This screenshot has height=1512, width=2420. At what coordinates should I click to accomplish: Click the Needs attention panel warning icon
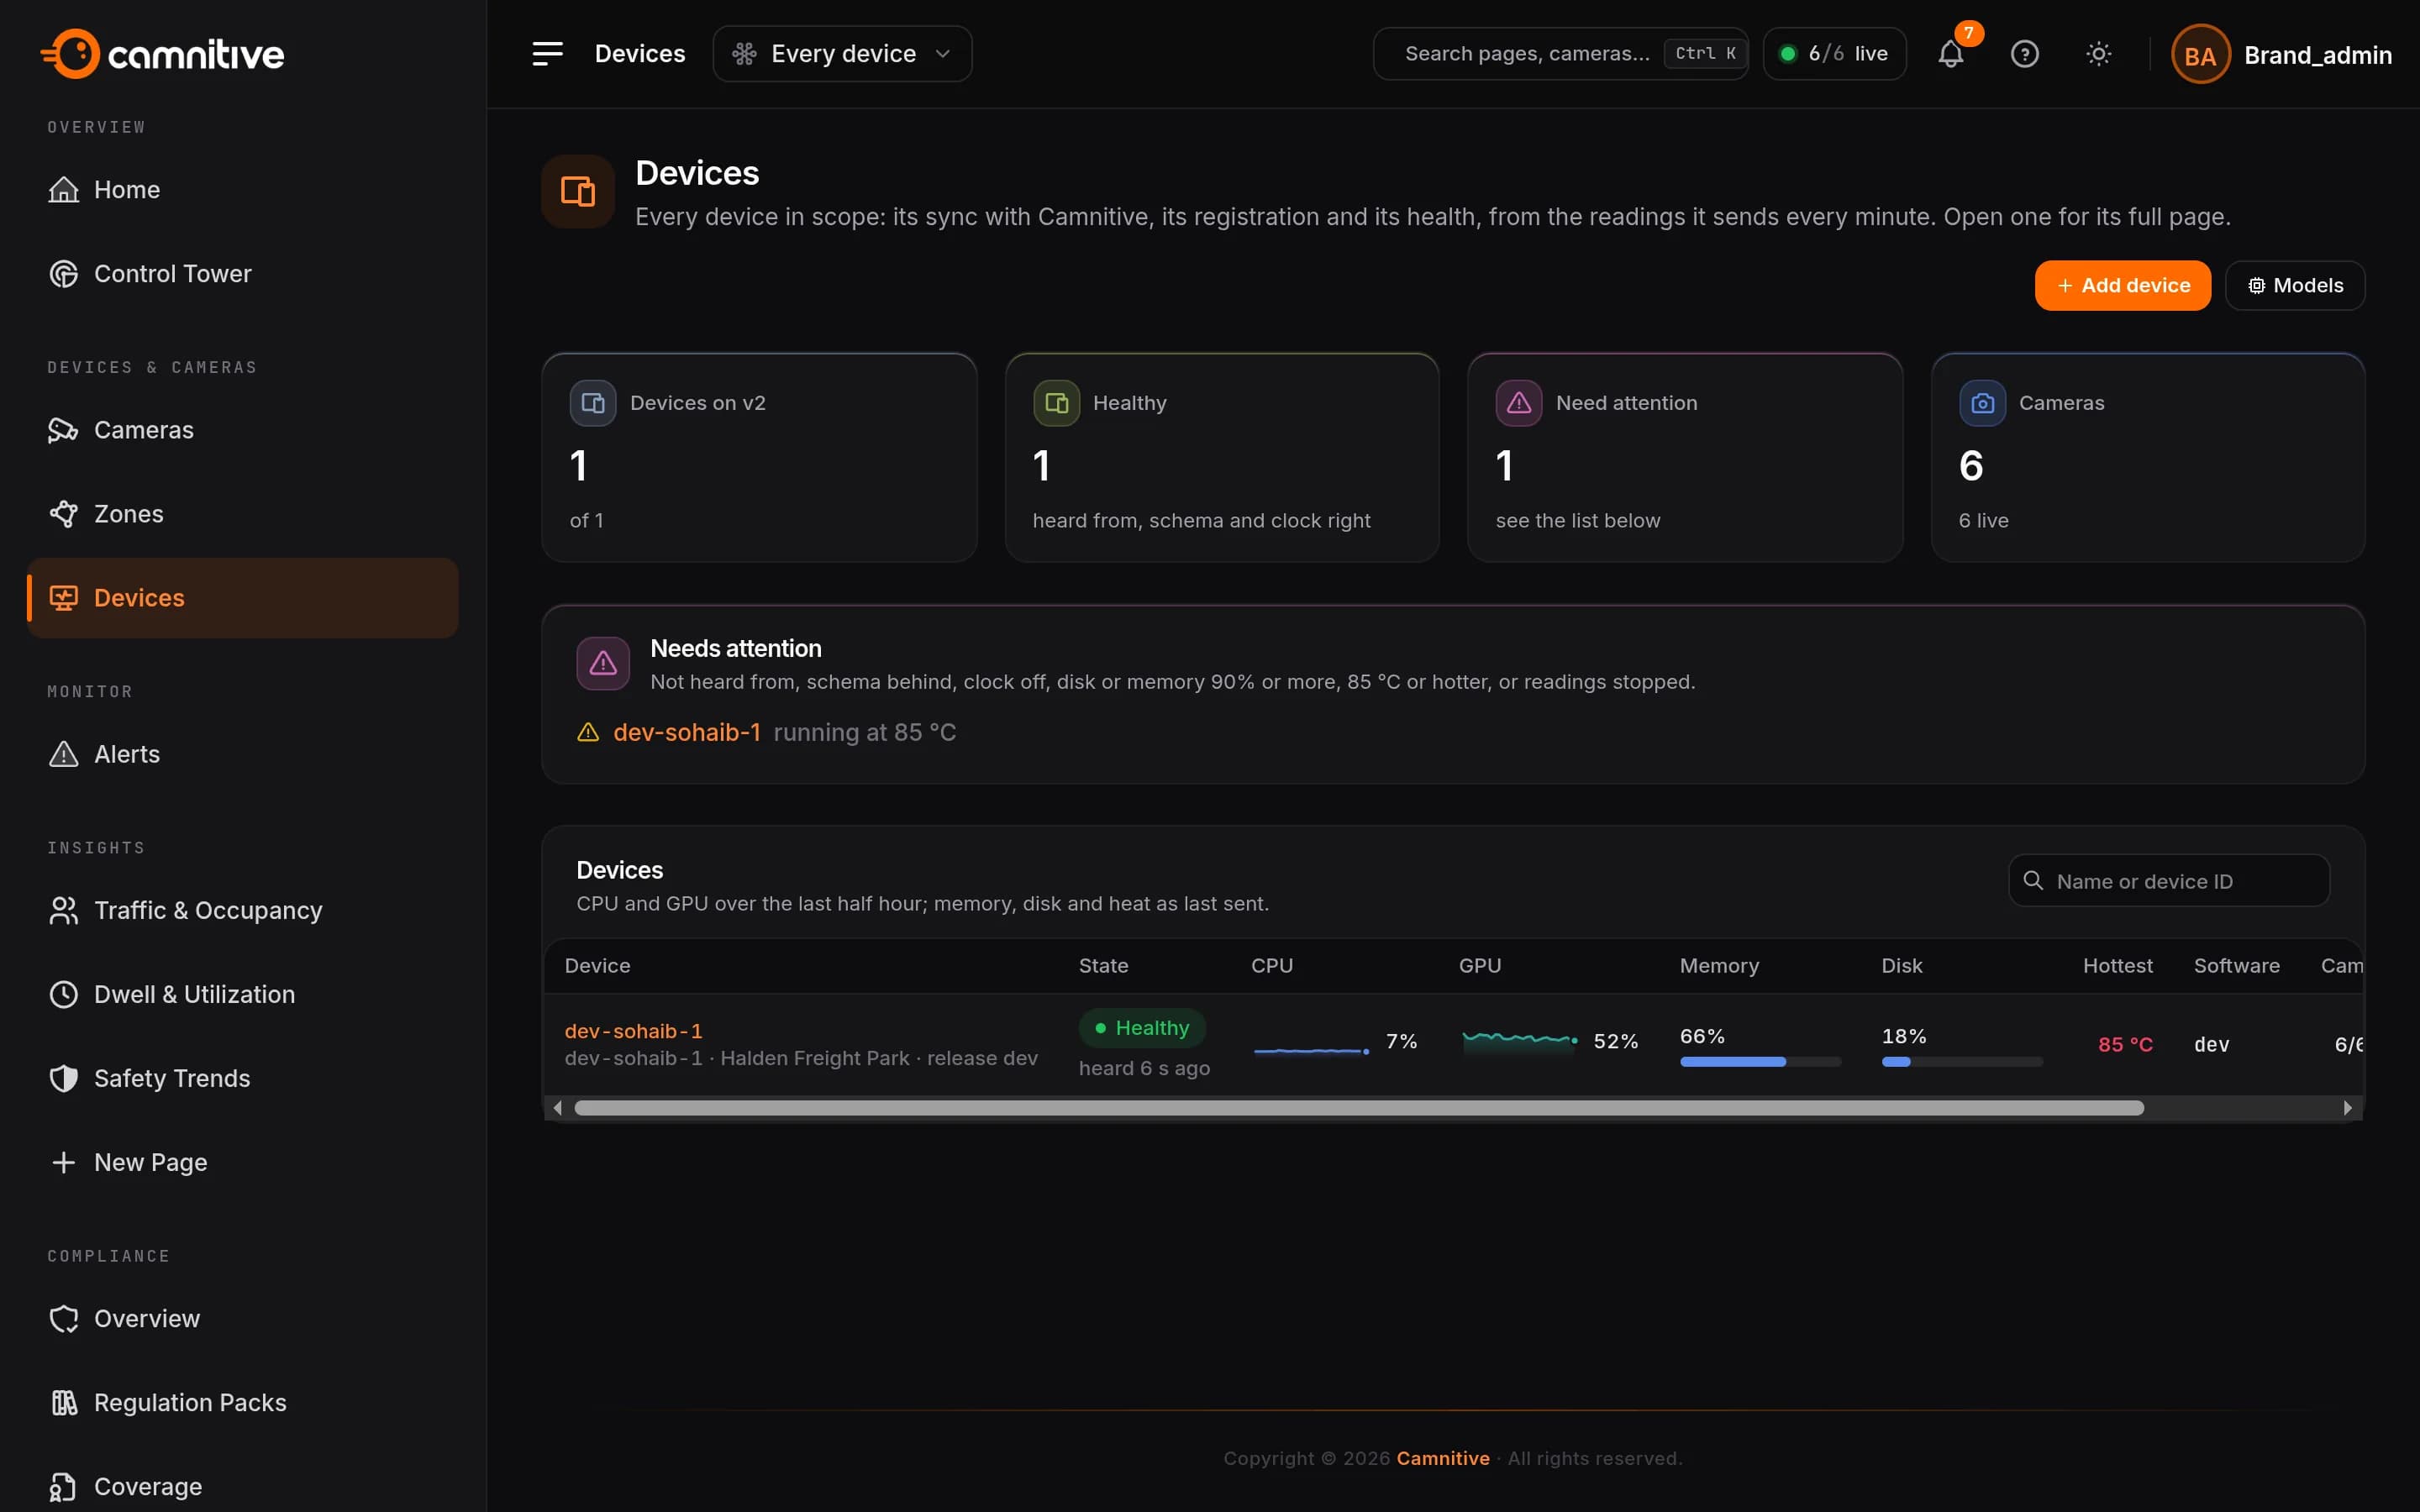(x=603, y=664)
